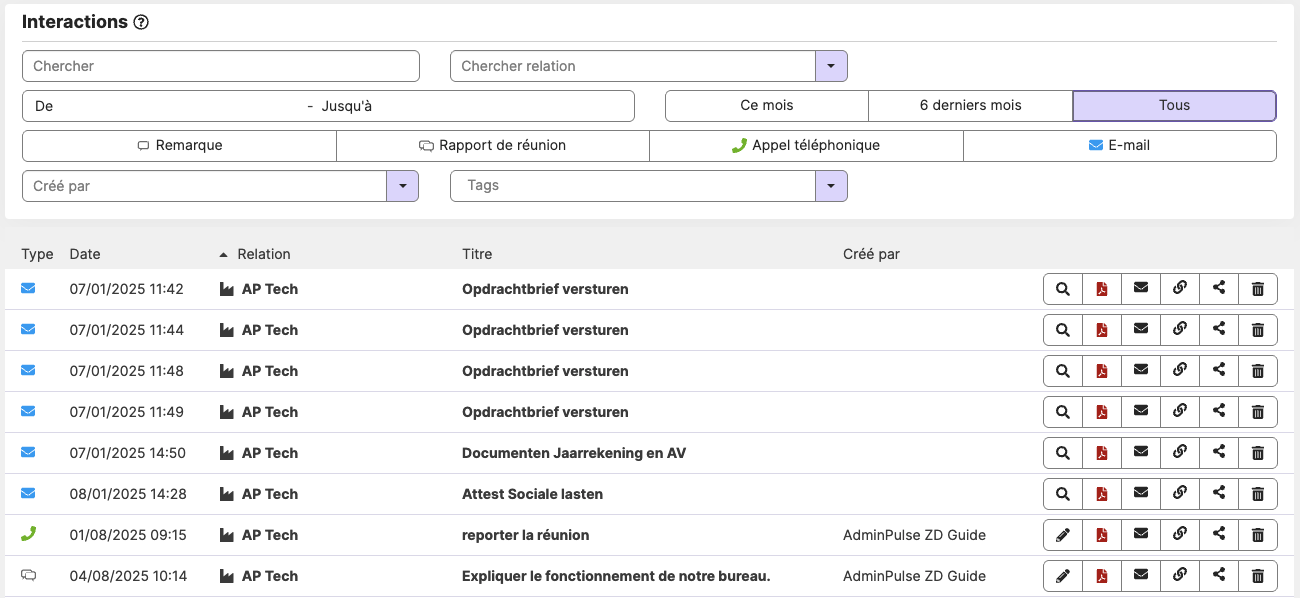Edit the 'Expliquer le fonctionnement' meeting report
1300x598 pixels.
(1063, 576)
